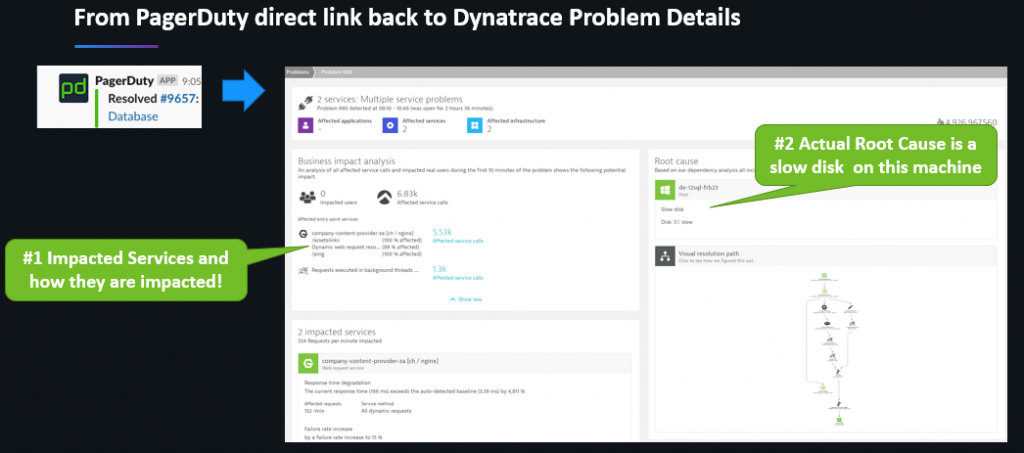Screen dimensions: 1024x453
Task: Click the Impacted users people icon
Action: (308, 197)
